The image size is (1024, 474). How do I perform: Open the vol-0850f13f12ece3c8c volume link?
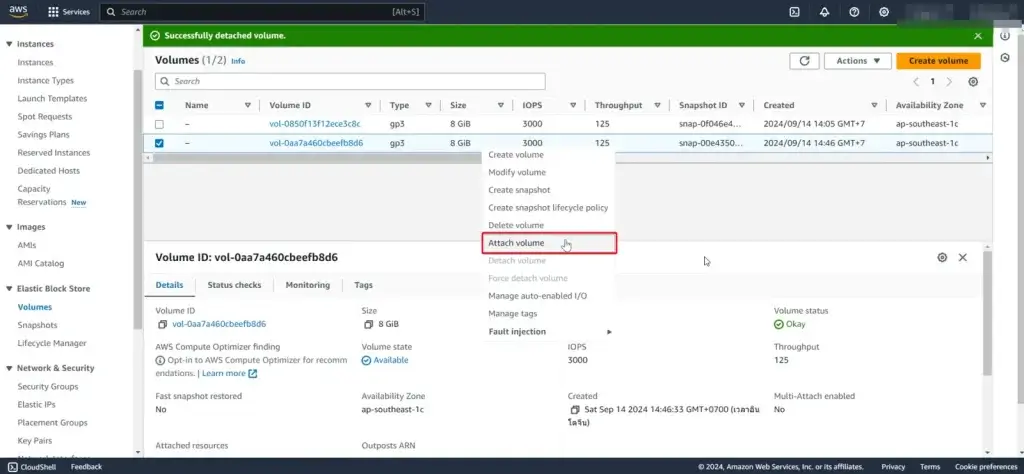[315, 124]
